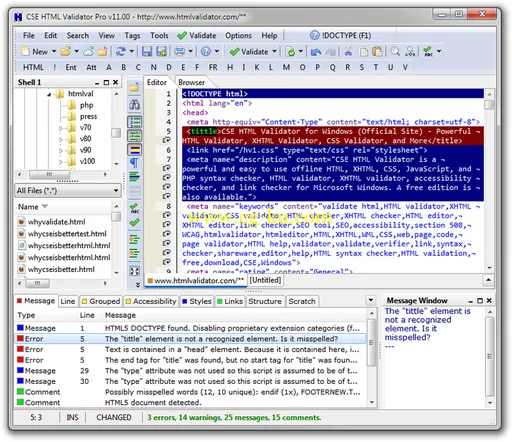Switch to the [Untitled] document tab
Image resolution: width=512 pixels, height=442 pixels.
point(265,280)
